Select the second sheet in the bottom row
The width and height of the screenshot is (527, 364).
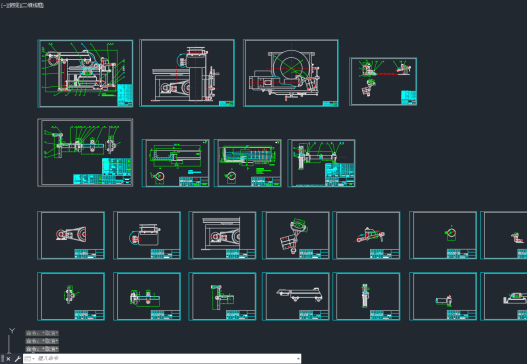click(147, 296)
